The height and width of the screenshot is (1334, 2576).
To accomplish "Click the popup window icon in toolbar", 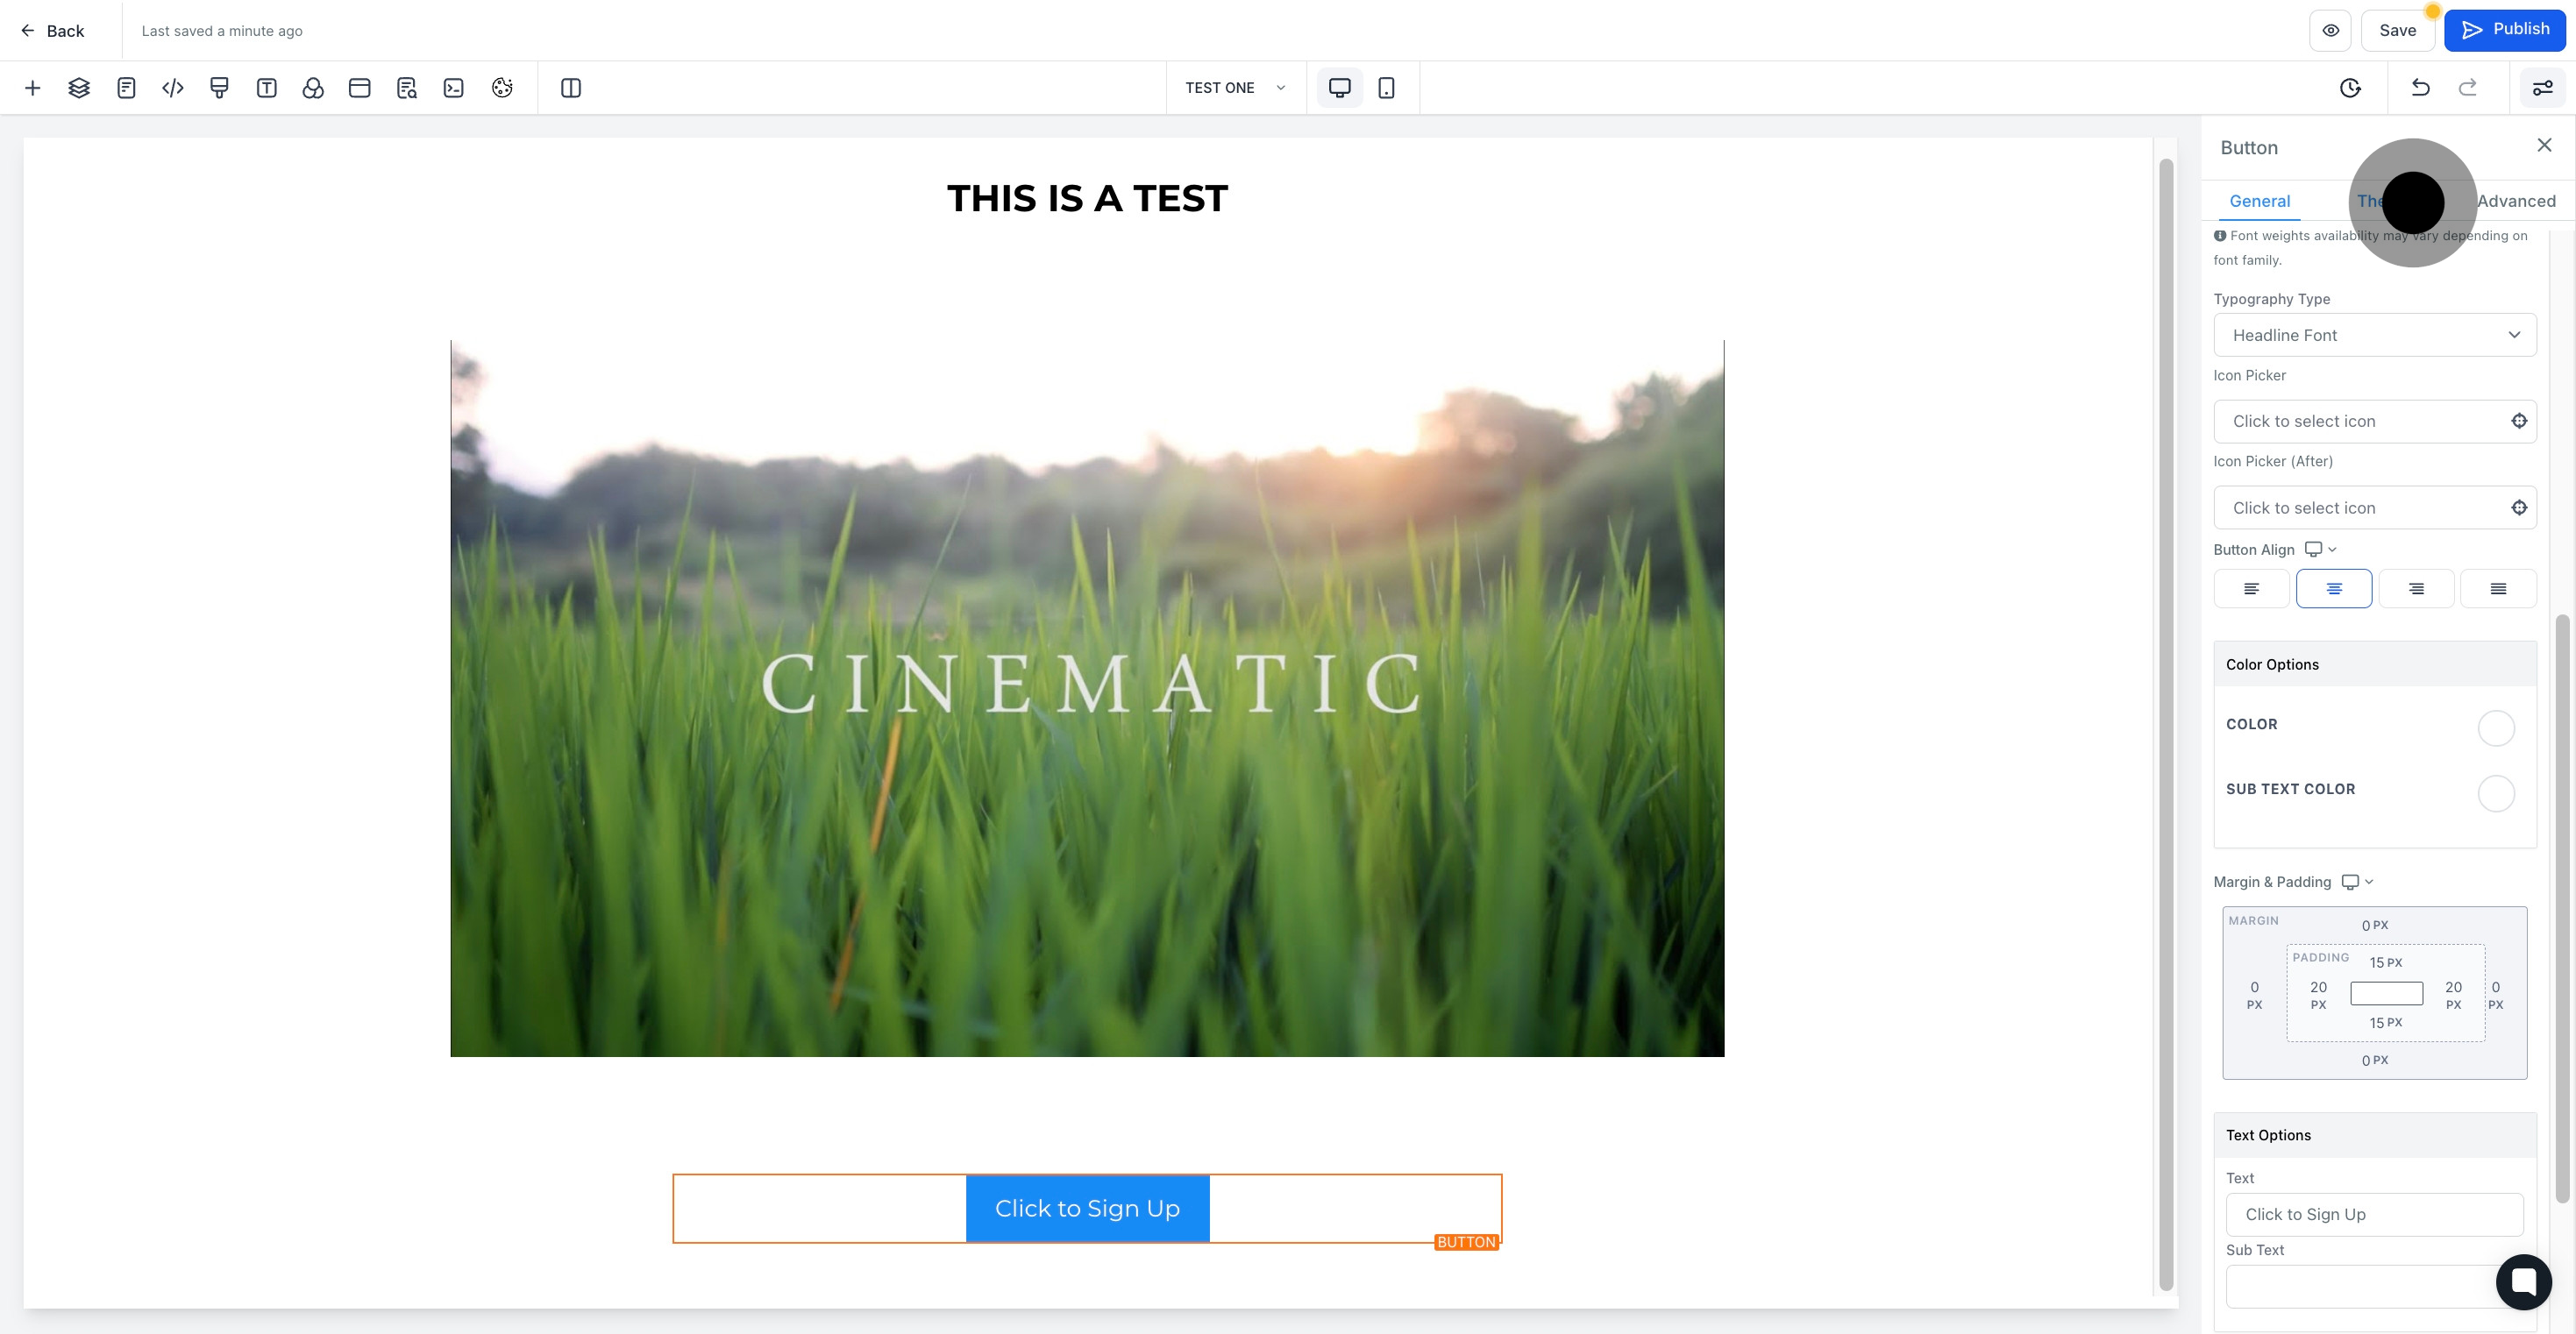I will click(x=360, y=88).
